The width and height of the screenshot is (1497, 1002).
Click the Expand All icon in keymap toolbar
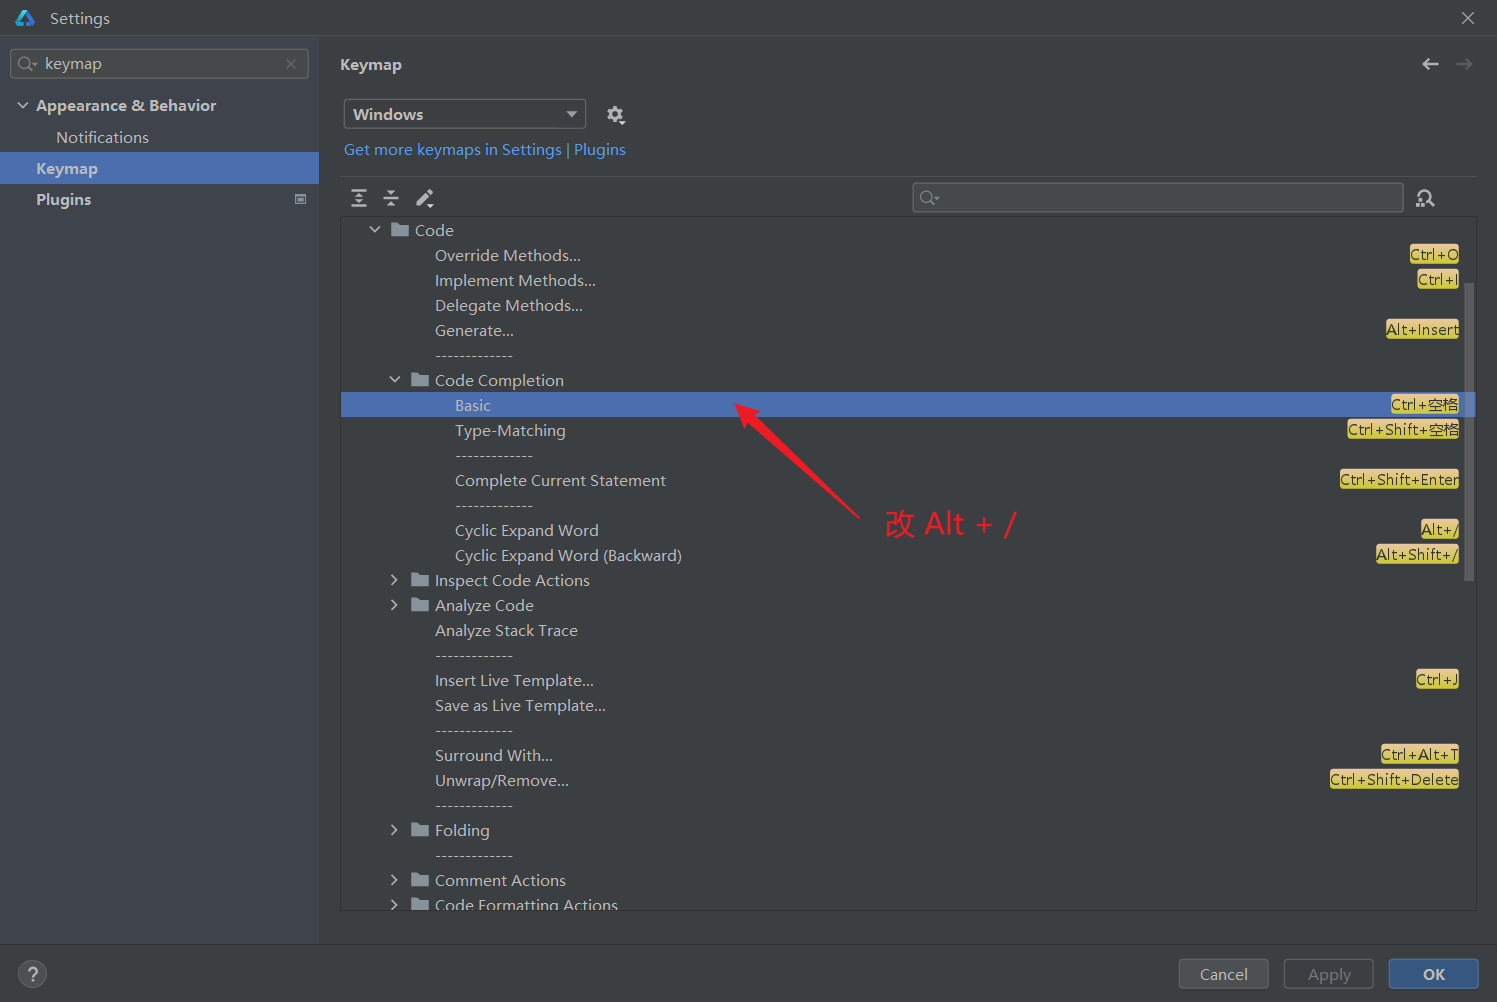(359, 198)
